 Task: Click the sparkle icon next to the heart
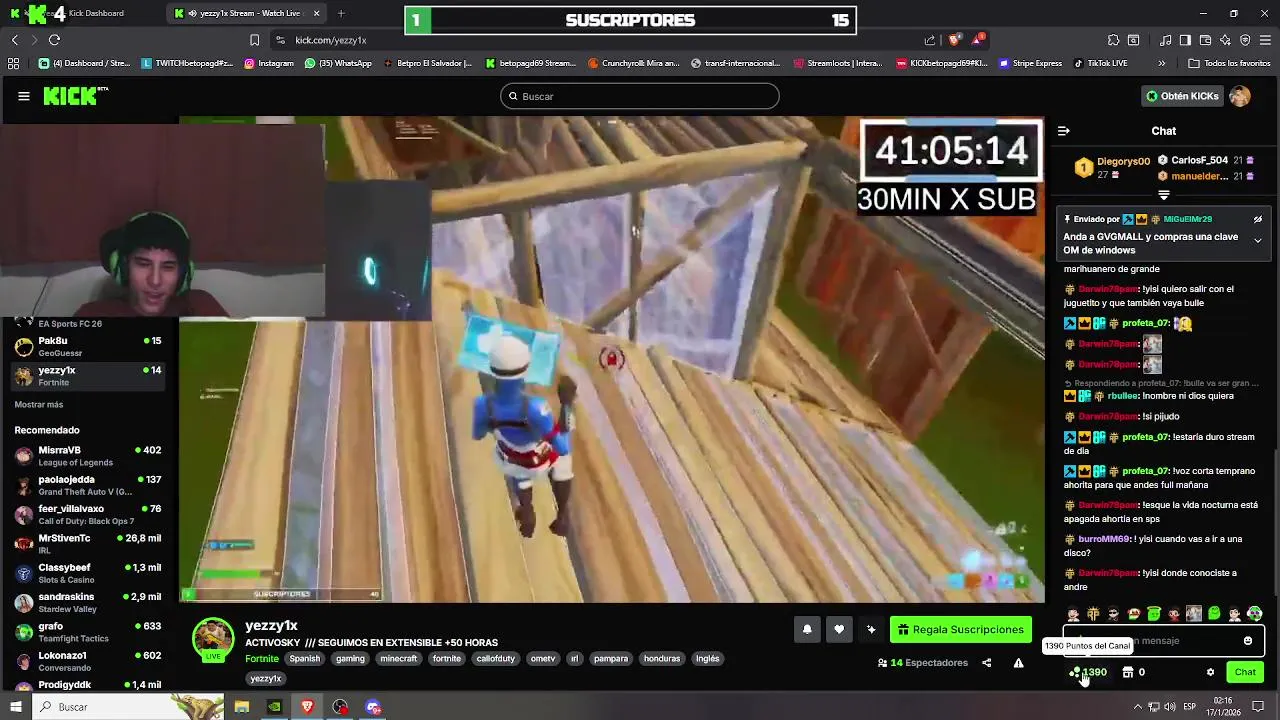871,629
